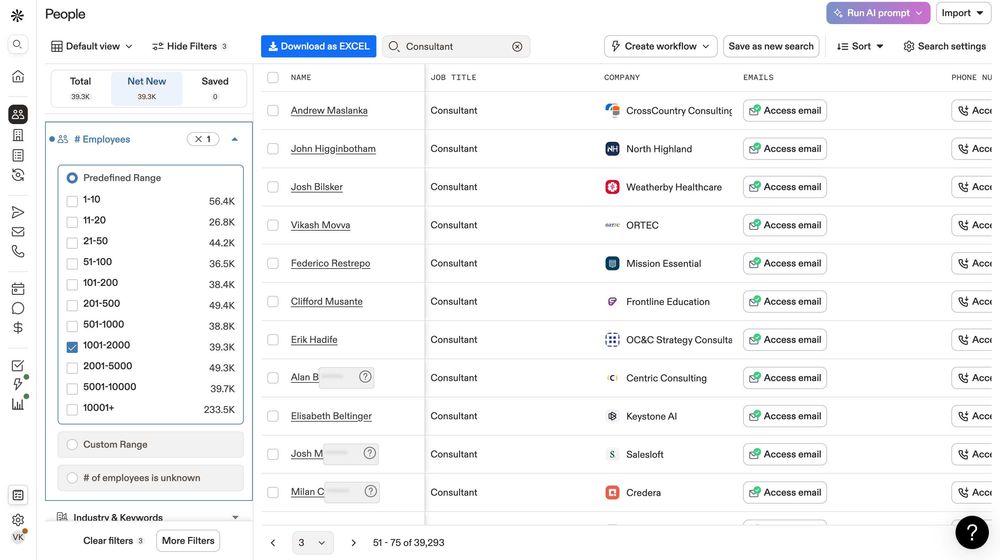Open the Analytics bar chart icon

click(x=18, y=404)
